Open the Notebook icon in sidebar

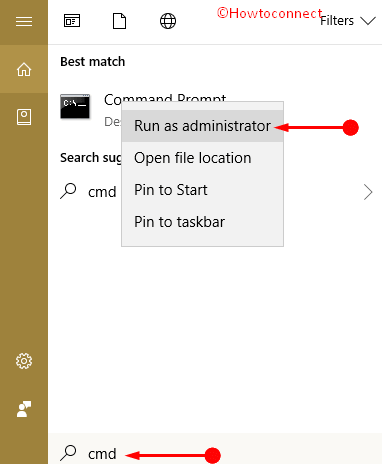[x=24, y=117]
